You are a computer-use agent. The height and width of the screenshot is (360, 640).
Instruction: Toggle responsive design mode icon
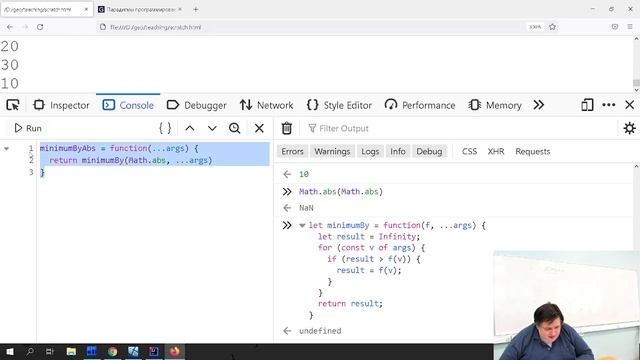click(x=587, y=105)
